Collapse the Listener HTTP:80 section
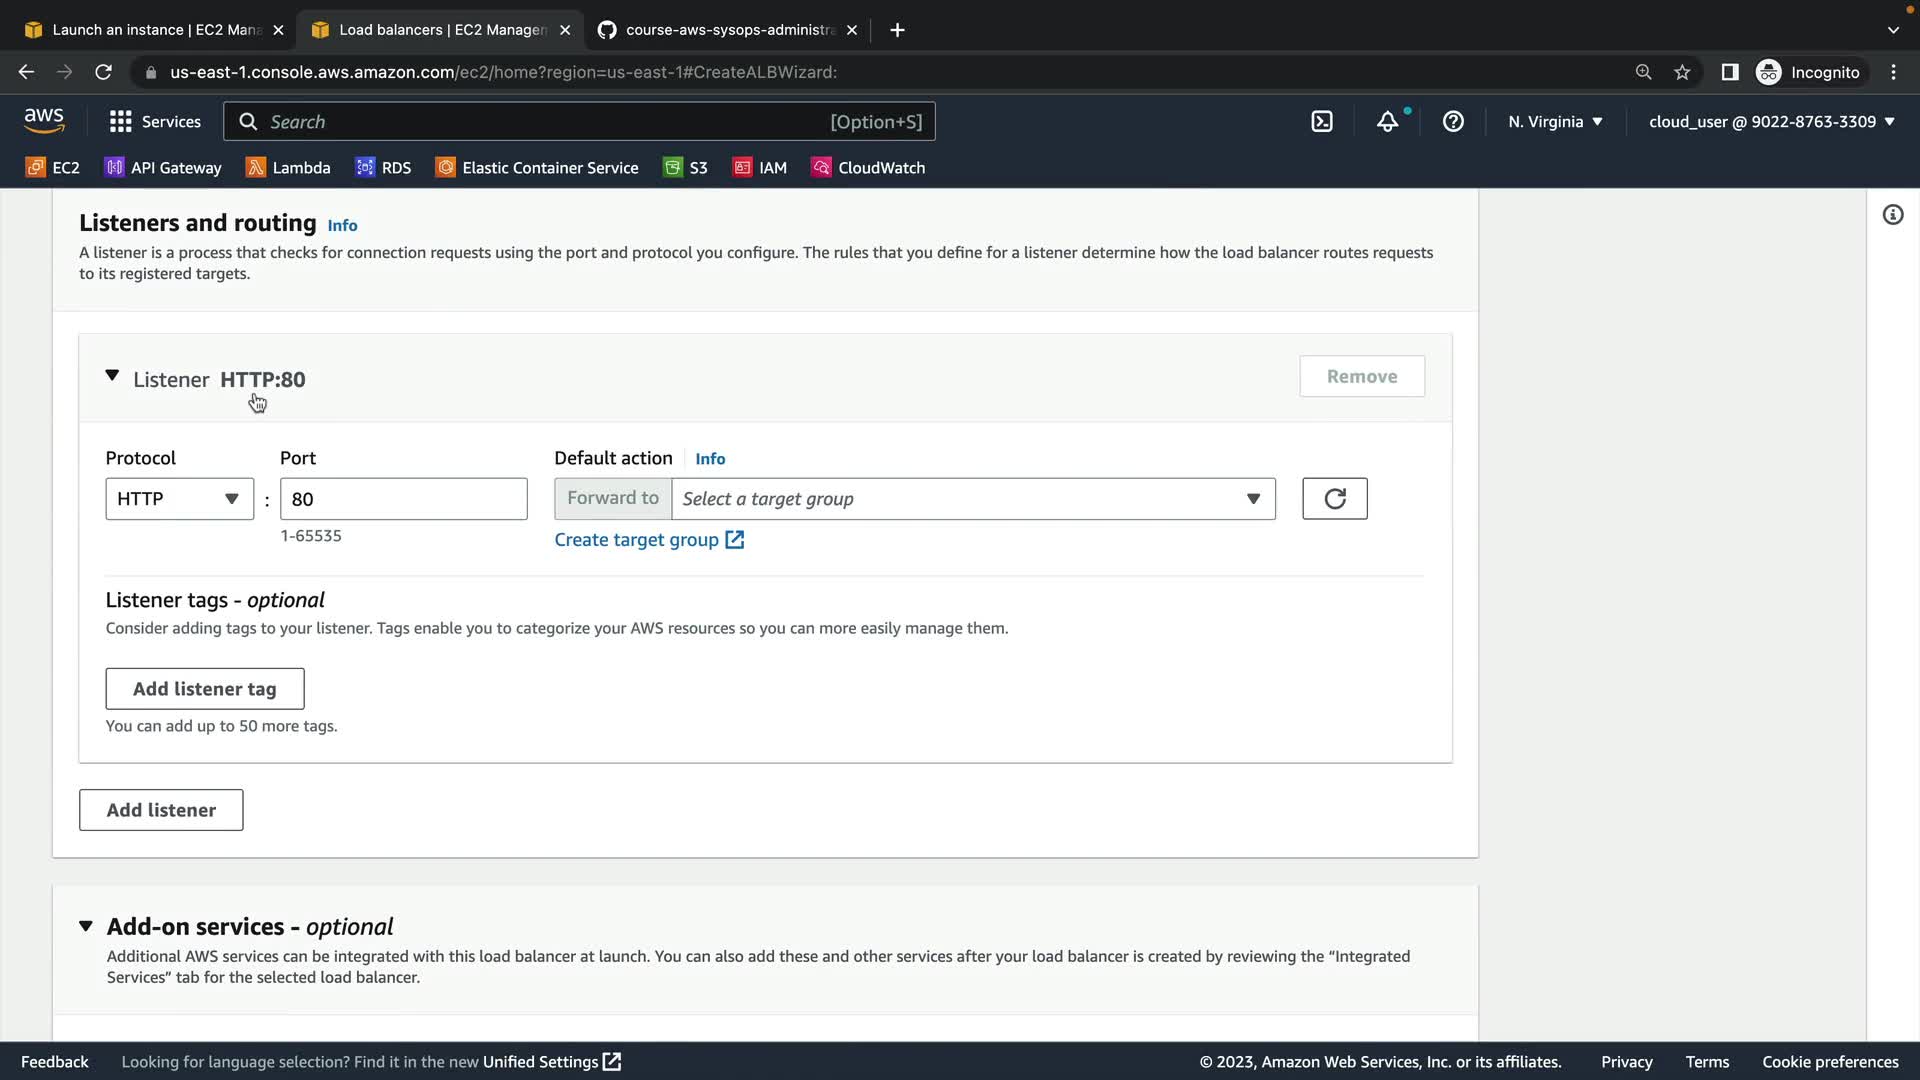 tap(112, 377)
